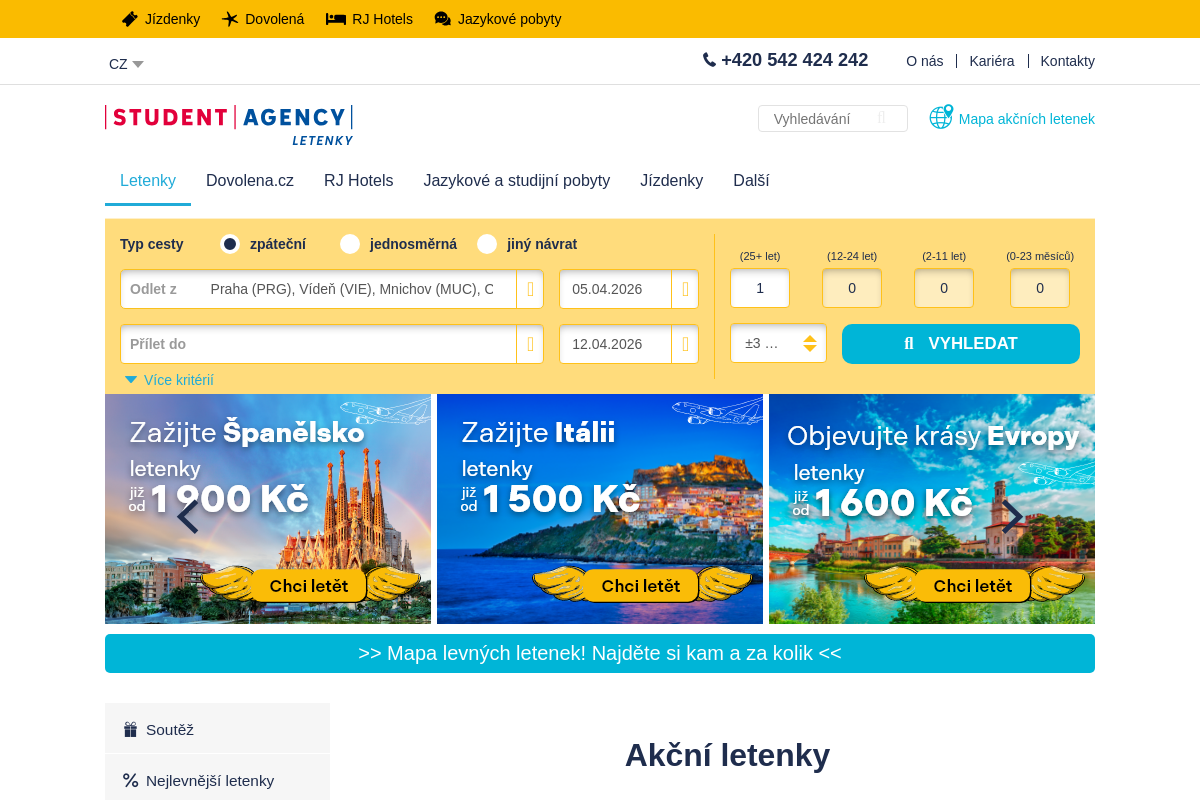The height and width of the screenshot is (800, 1200).
Task: Click the gift icon next to Soutěž
Action: pyautogui.click(x=130, y=730)
